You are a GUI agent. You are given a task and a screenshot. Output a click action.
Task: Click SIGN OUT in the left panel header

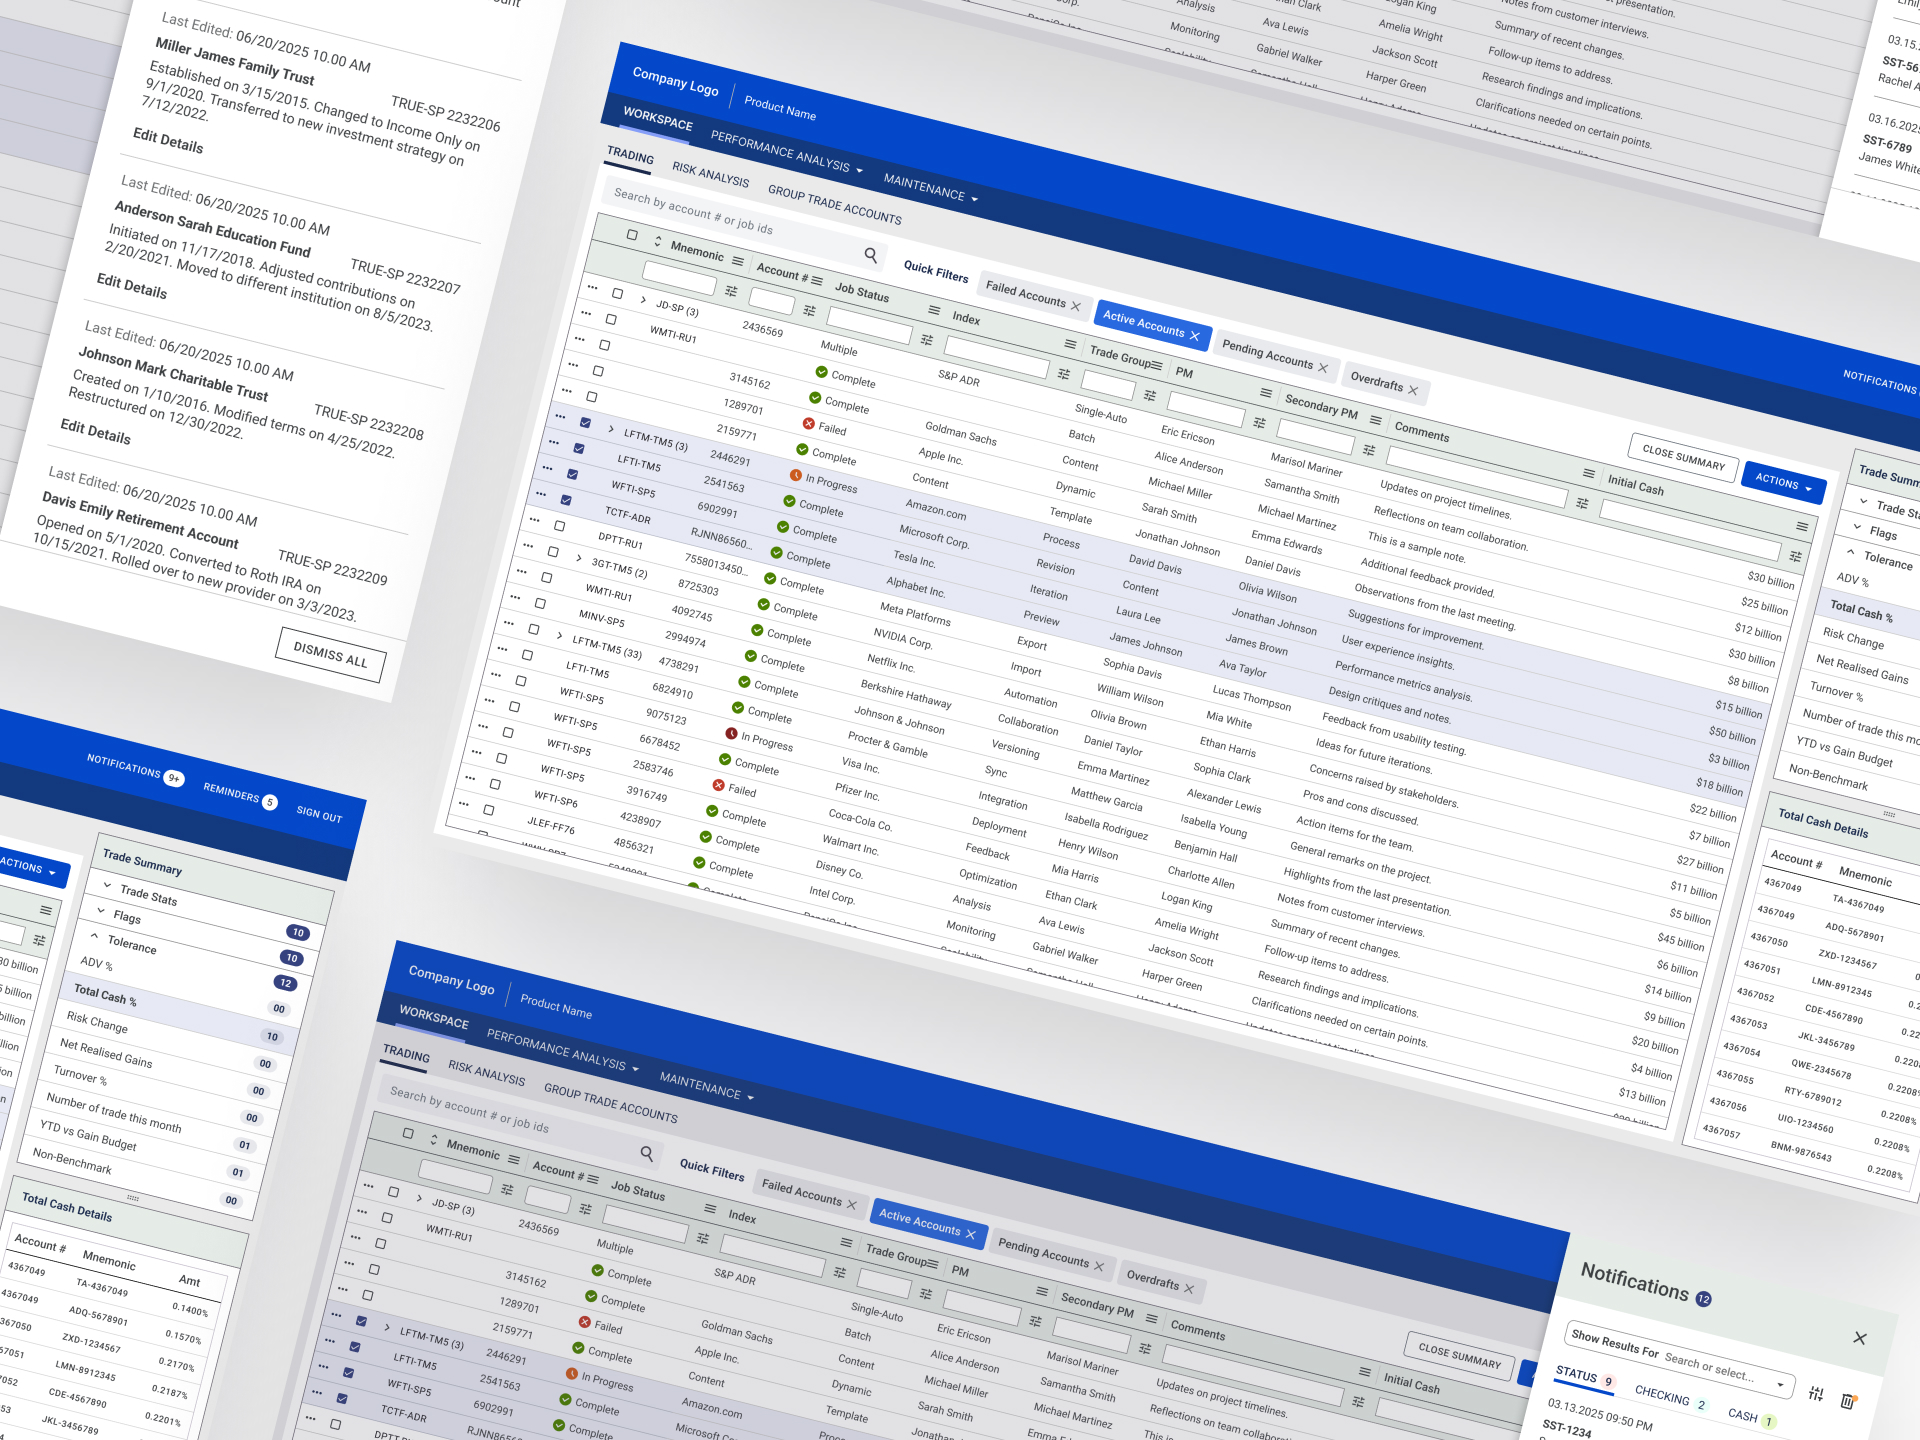[x=319, y=814]
